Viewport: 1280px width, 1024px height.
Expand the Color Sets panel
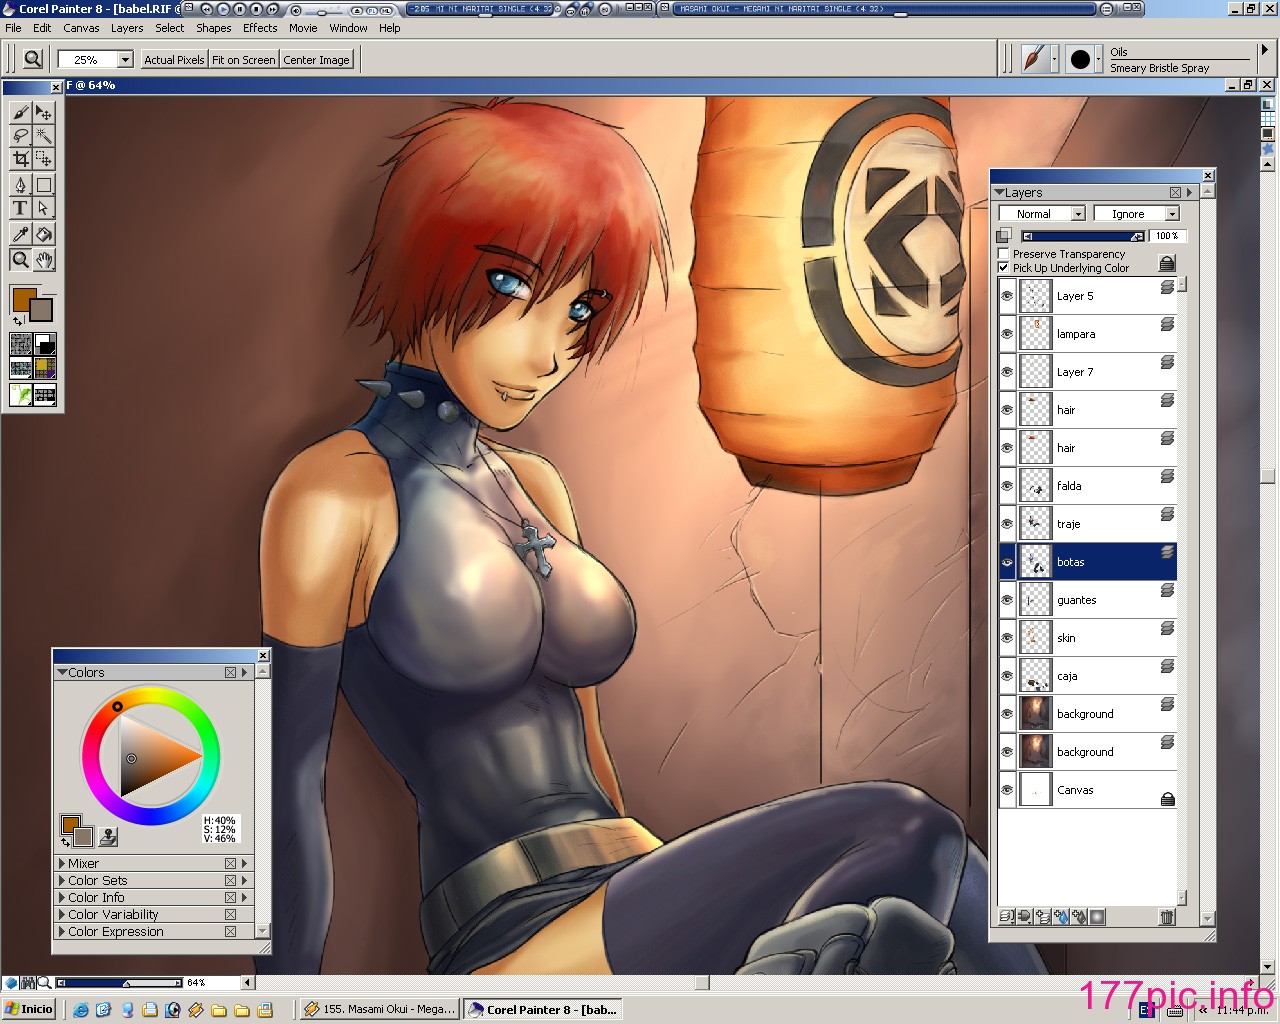coord(62,881)
